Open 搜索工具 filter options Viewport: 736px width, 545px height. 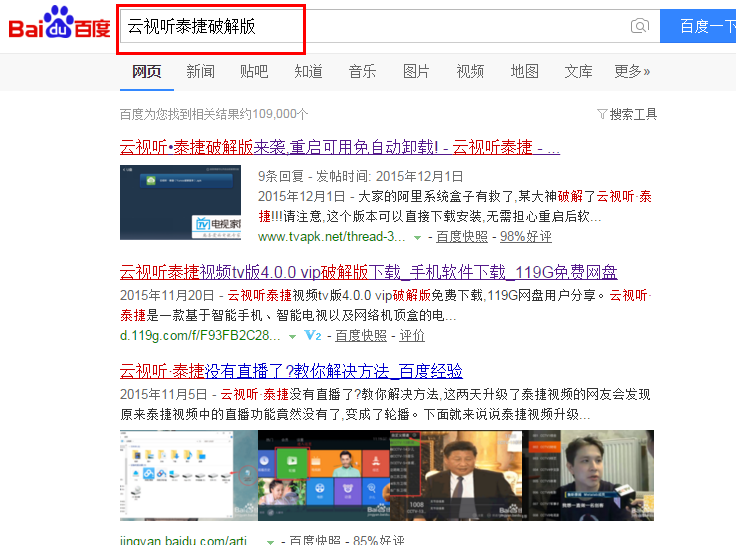click(627, 114)
